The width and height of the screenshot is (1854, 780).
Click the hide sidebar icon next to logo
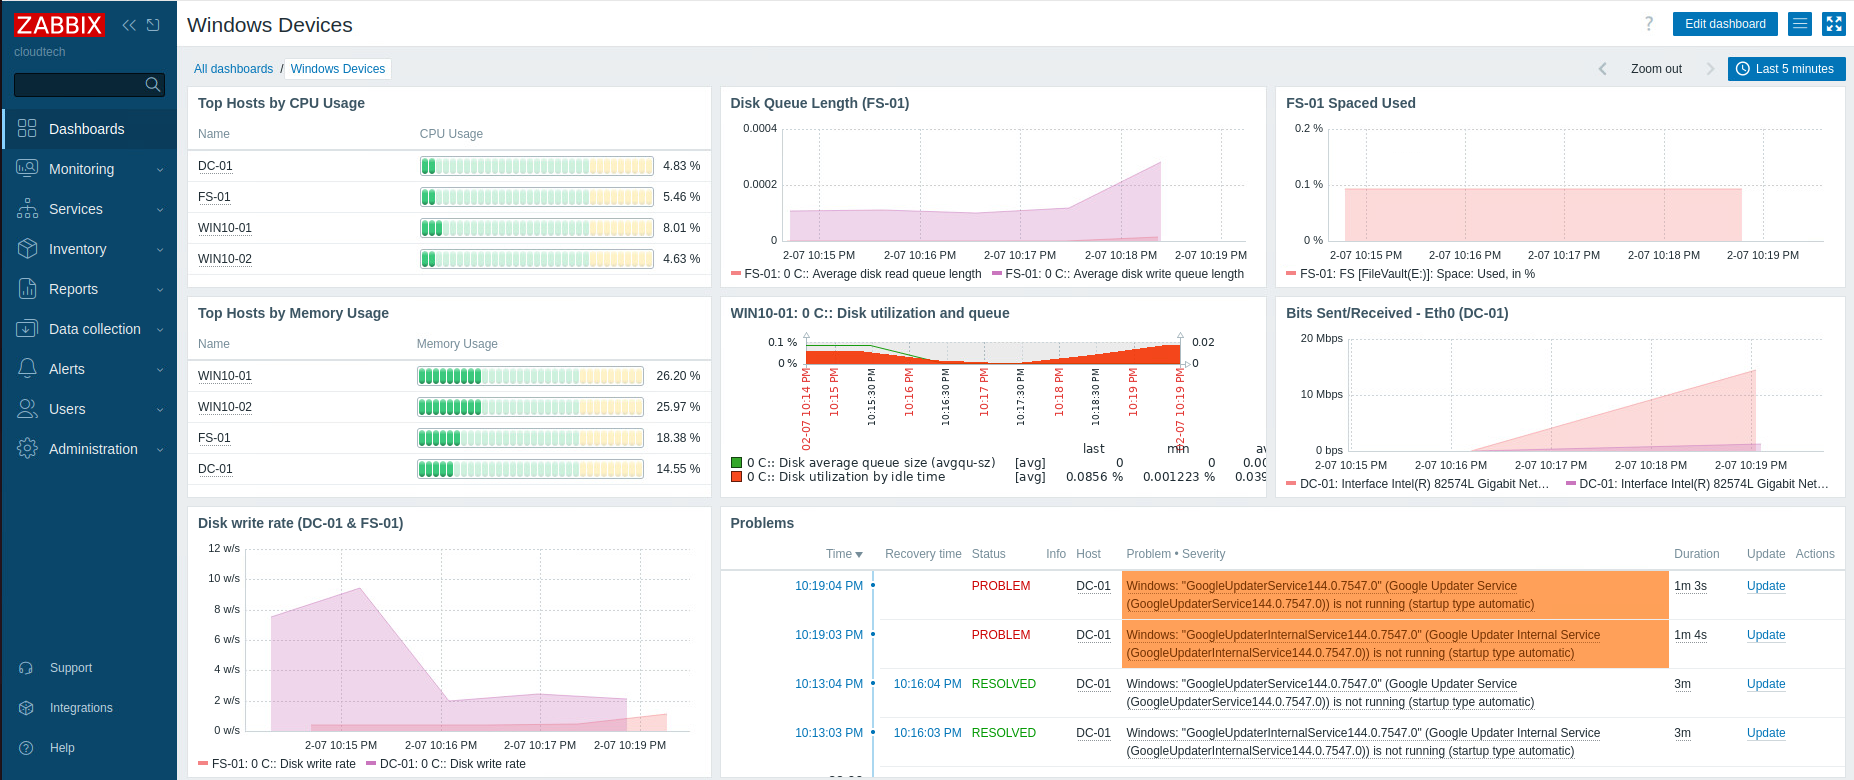pos(153,25)
